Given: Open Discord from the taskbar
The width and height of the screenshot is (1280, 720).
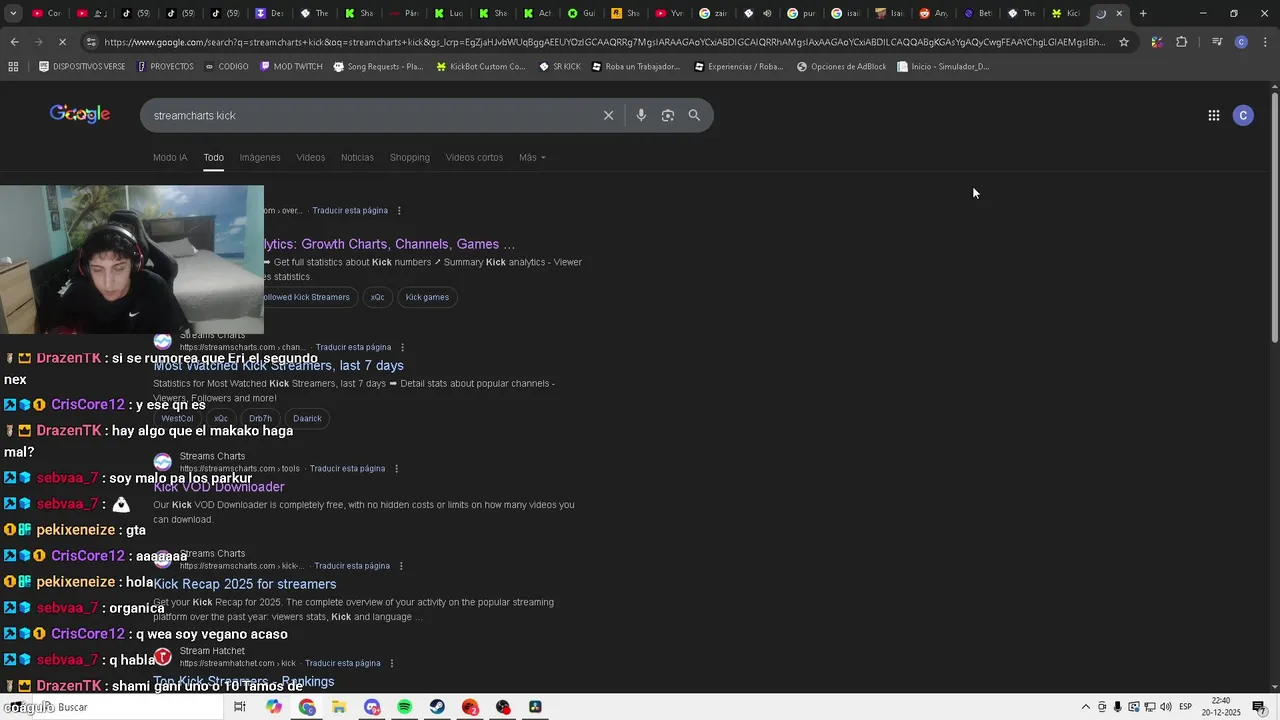Looking at the screenshot, I should coord(372,707).
